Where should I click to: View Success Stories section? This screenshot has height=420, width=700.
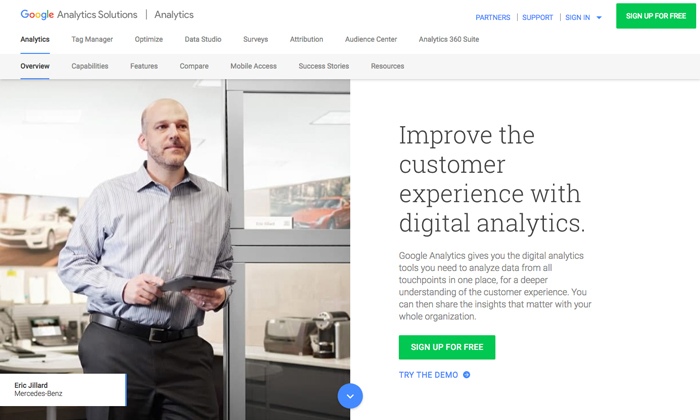click(324, 66)
